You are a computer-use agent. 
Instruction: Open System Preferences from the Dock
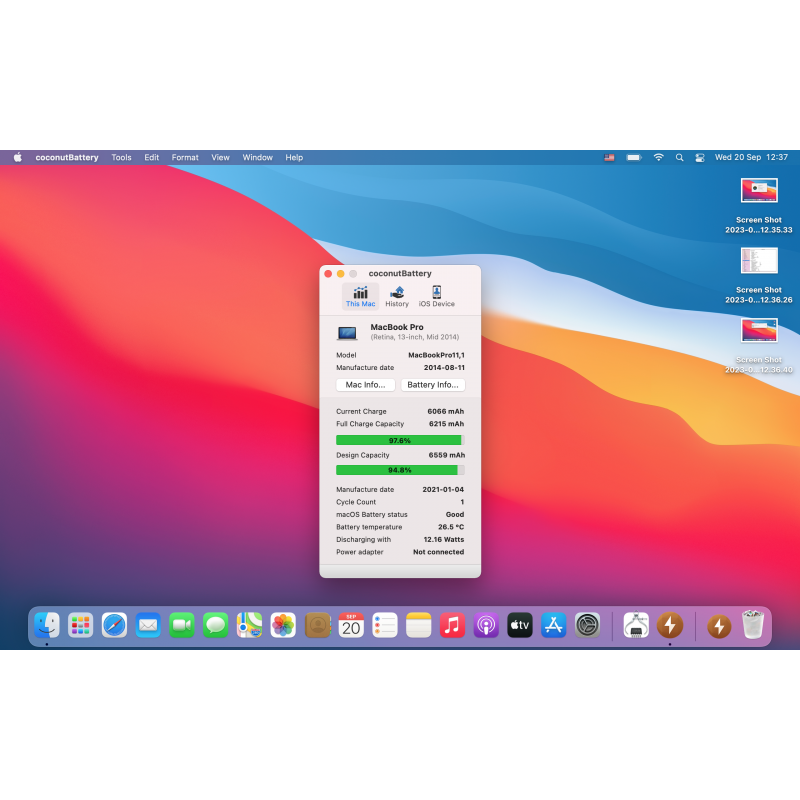point(588,626)
